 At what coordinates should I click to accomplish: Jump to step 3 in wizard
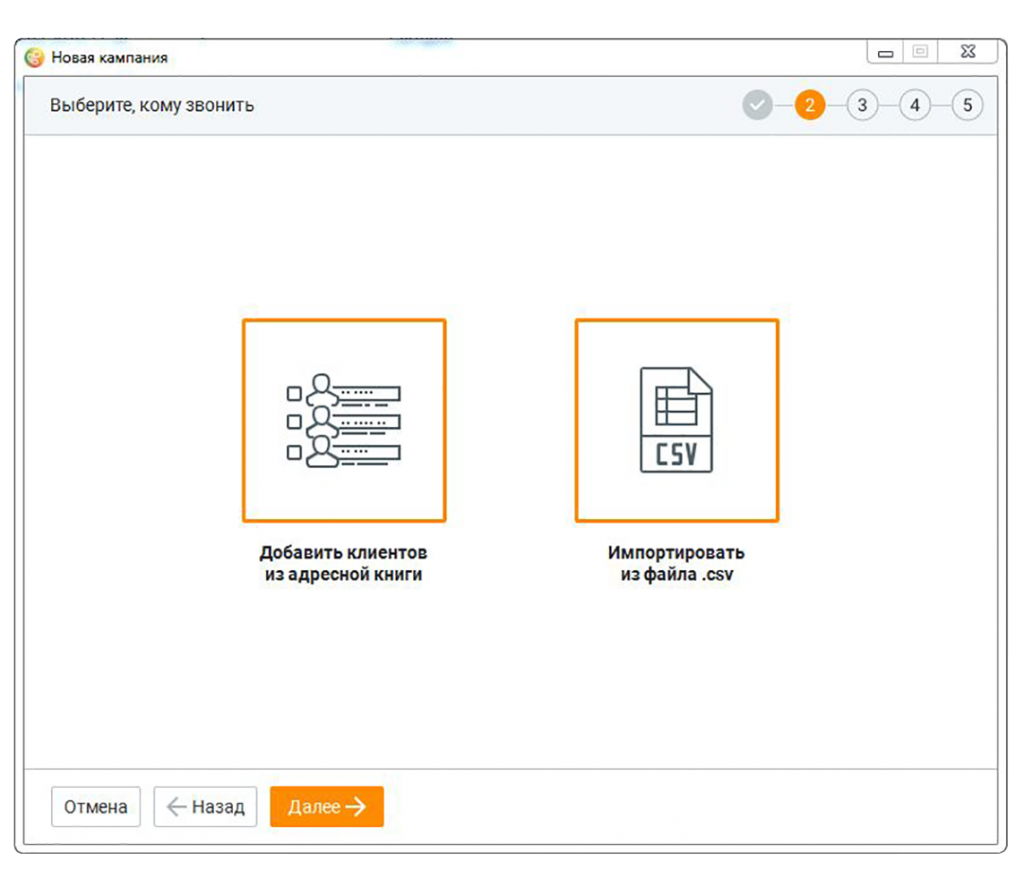pyautogui.click(x=862, y=105)
